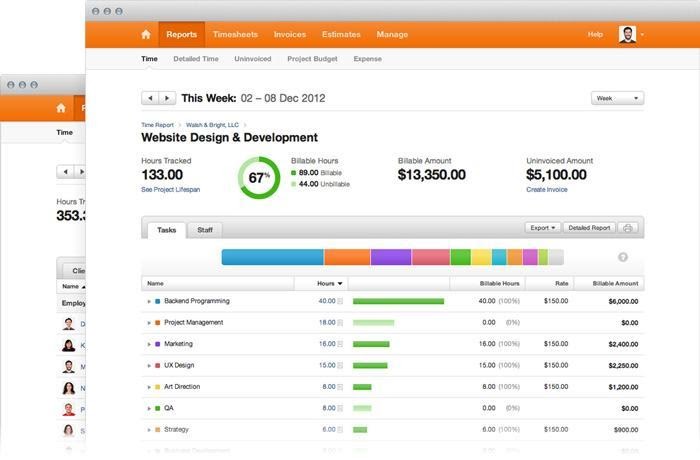Click the note icon next to Strategy hours

[x=340, y=430]
